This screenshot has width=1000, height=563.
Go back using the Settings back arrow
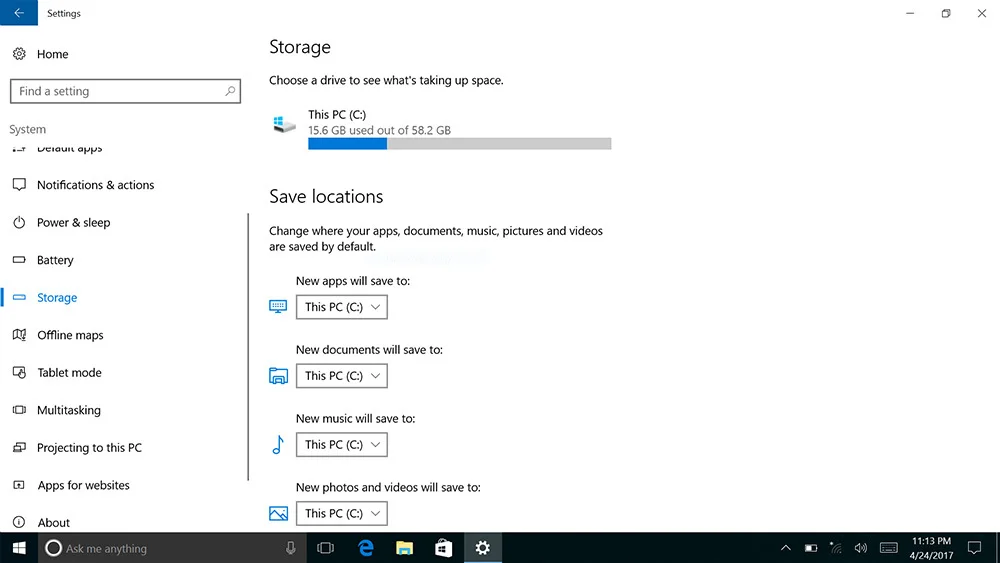(18, 13)
